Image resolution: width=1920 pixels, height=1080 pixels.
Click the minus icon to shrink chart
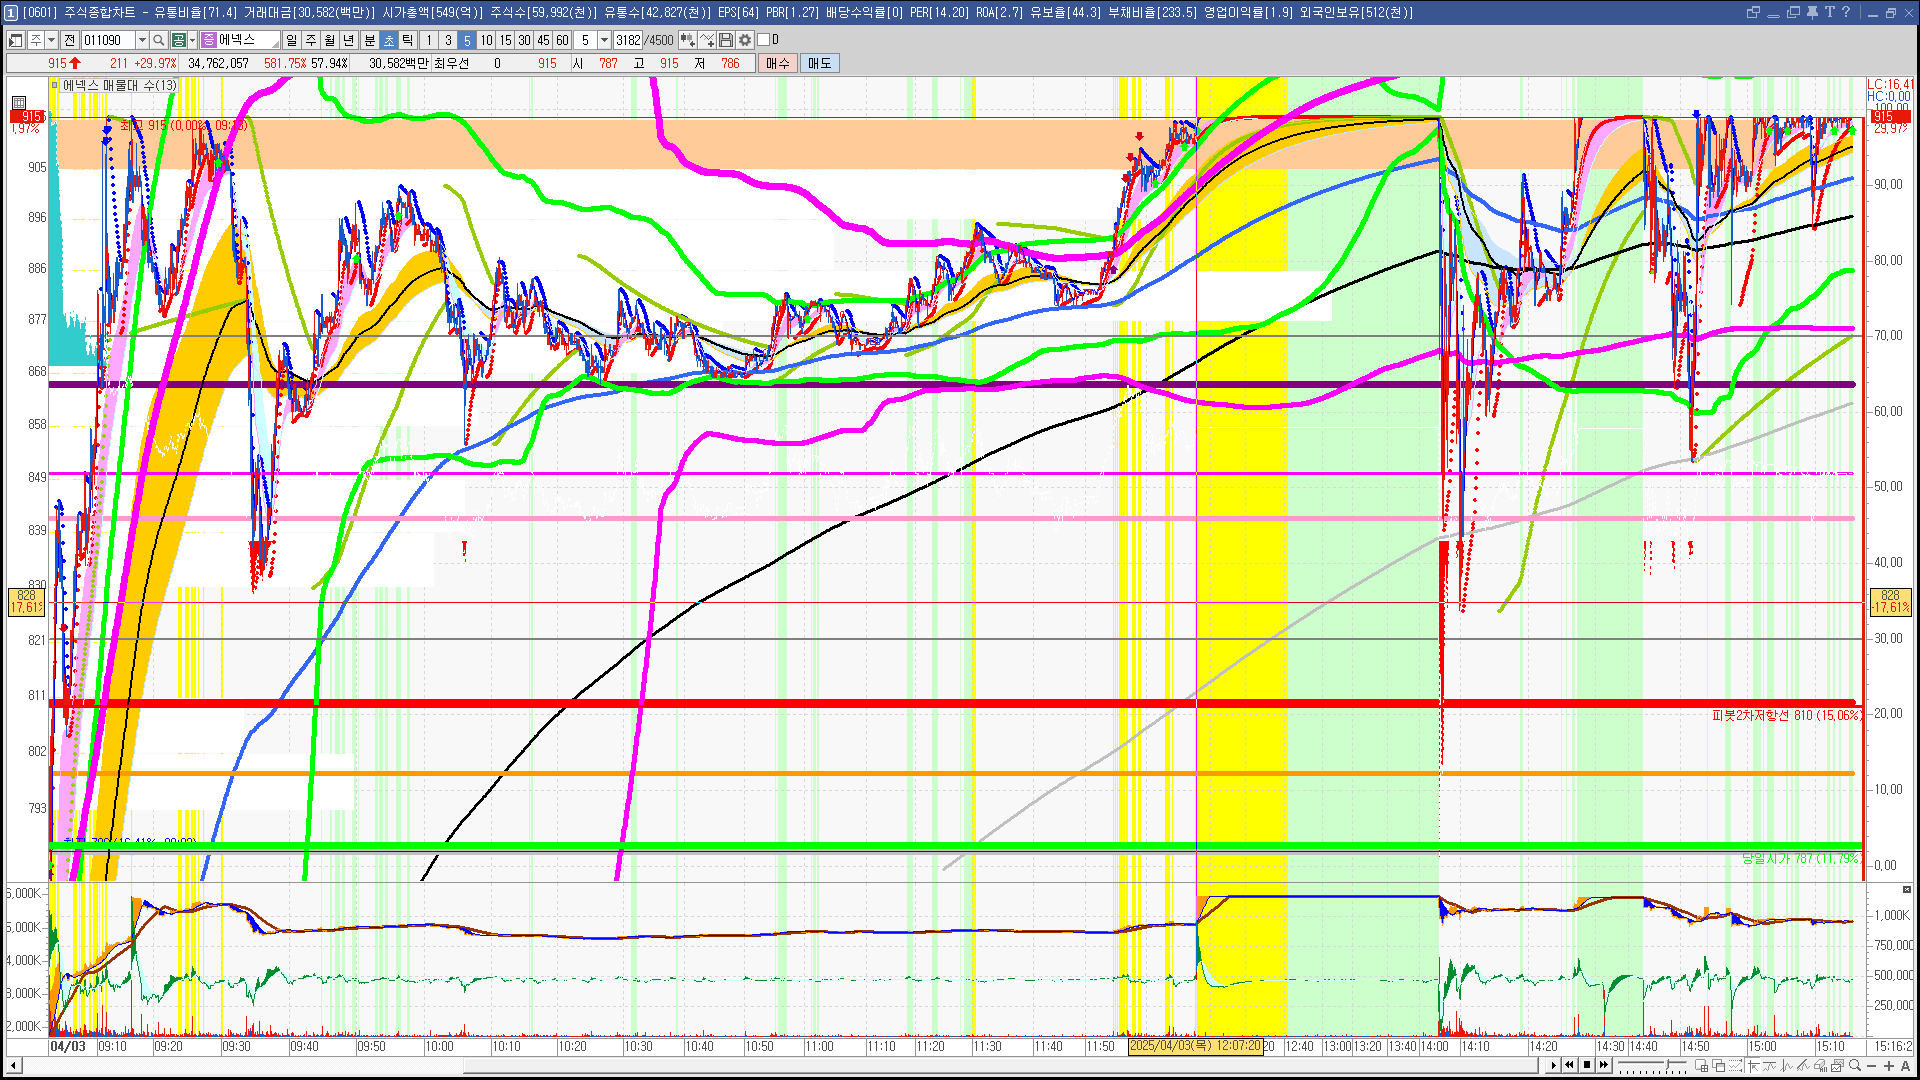pyautogui.click(x=1872, y=1065)
